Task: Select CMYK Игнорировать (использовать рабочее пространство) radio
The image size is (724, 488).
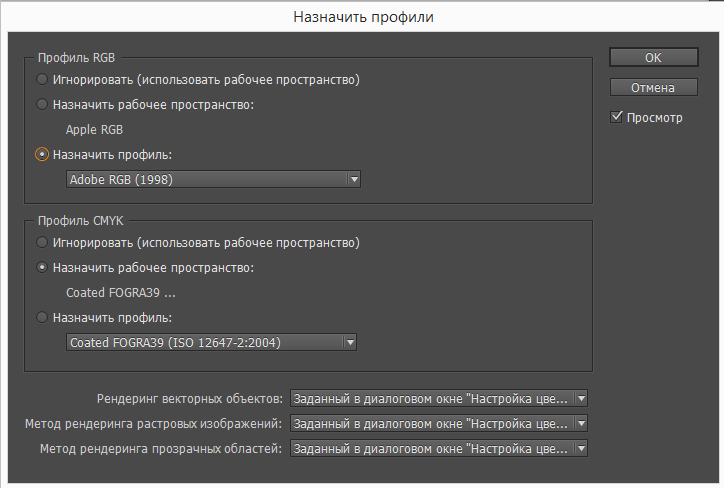Action: (x=42, y=242)
